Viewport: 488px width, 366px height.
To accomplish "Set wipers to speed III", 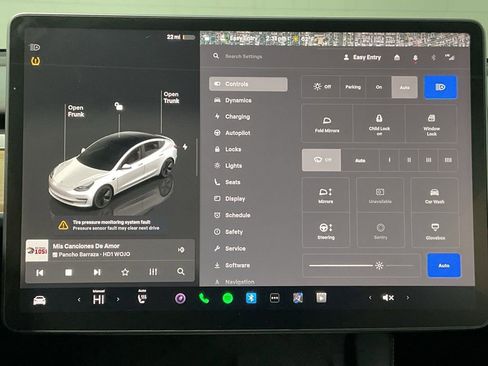I will coord(428,160).
